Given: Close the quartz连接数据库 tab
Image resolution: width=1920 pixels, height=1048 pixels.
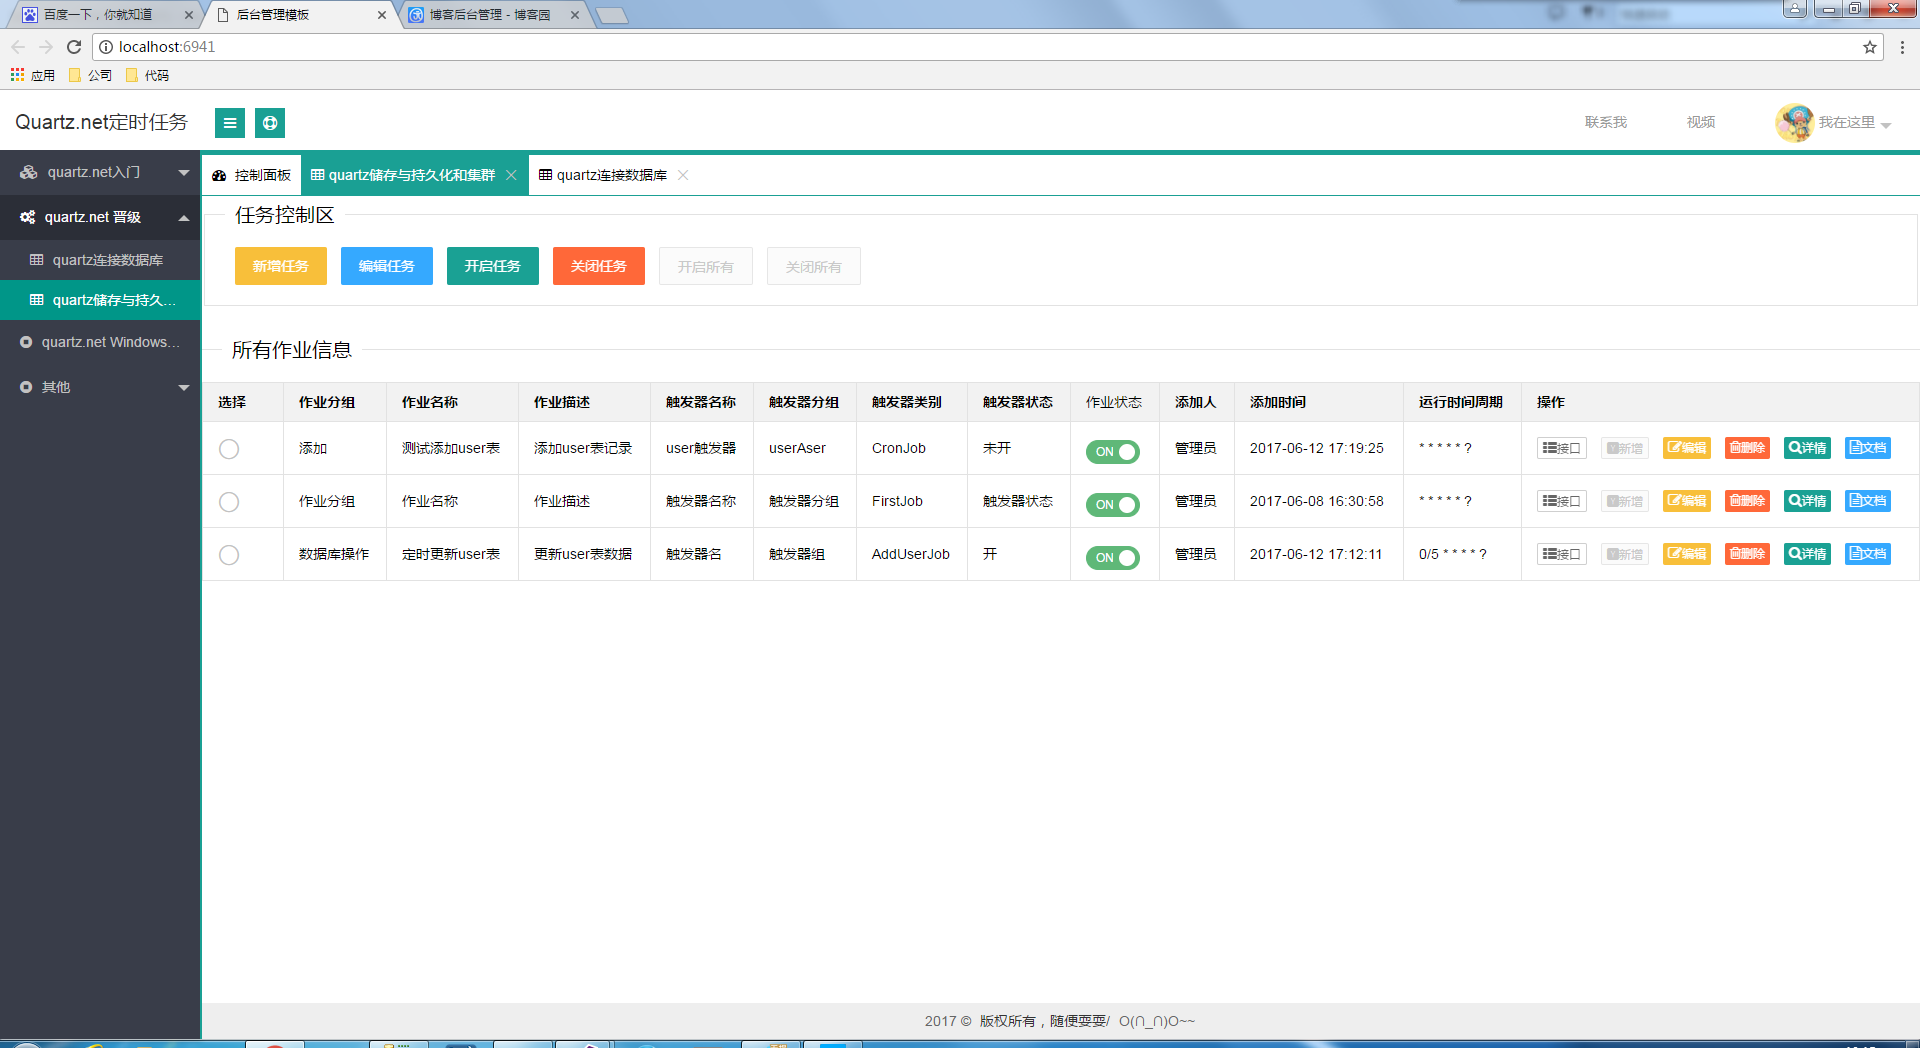Looking at the screenshot, I should (683, 175).
